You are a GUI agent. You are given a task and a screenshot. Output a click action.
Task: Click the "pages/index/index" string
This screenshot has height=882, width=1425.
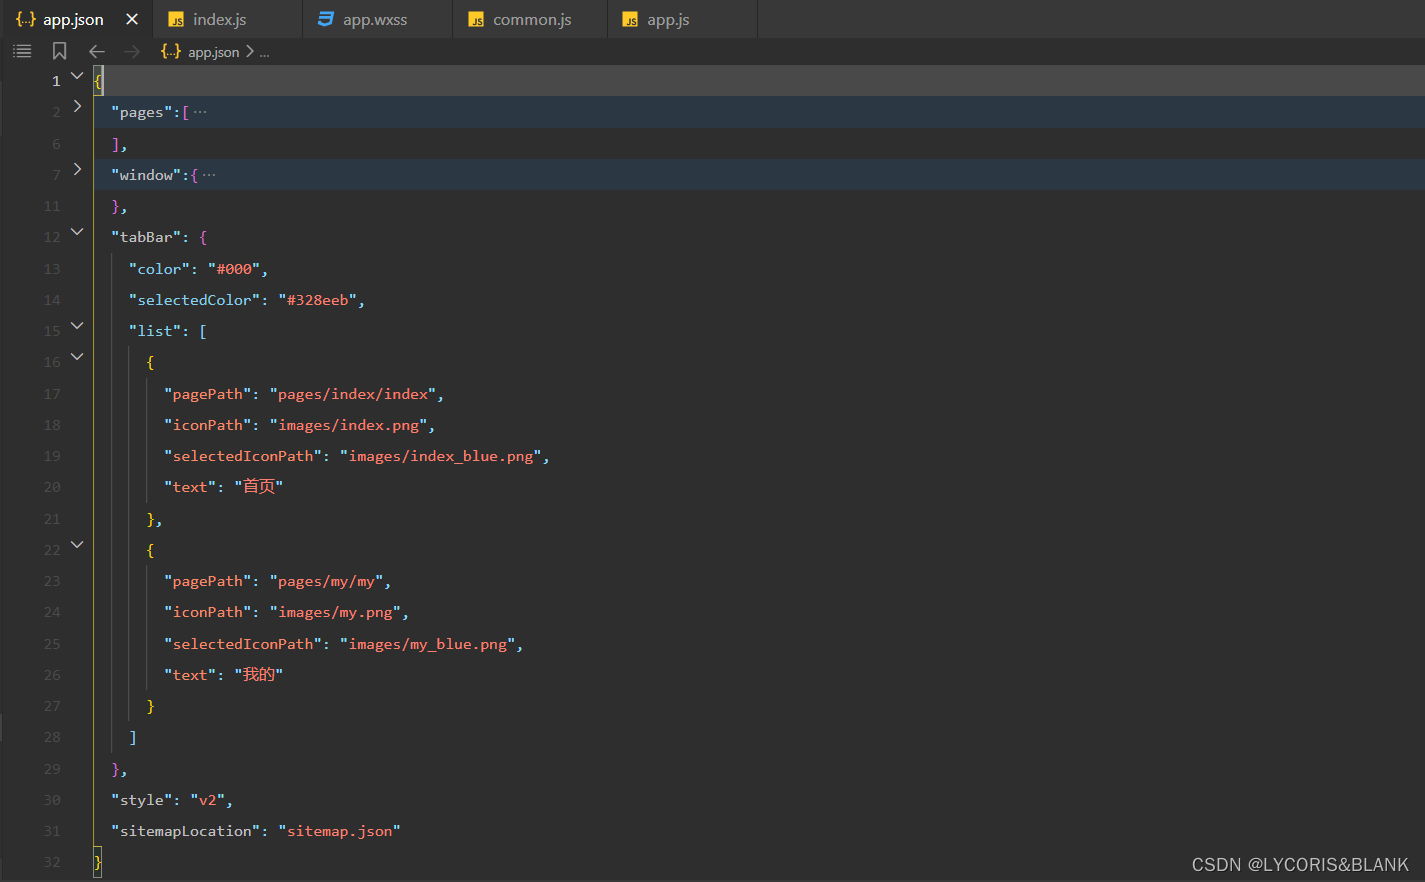point(353,394)
